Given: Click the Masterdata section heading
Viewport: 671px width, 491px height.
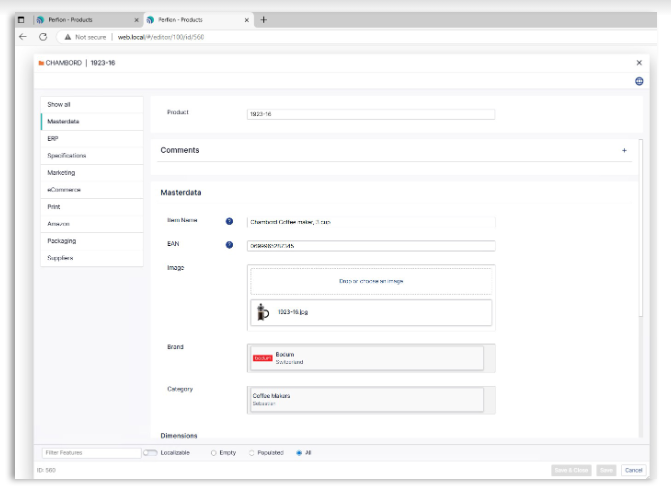Looking at the screenshot, I should (x=181, y=193).
